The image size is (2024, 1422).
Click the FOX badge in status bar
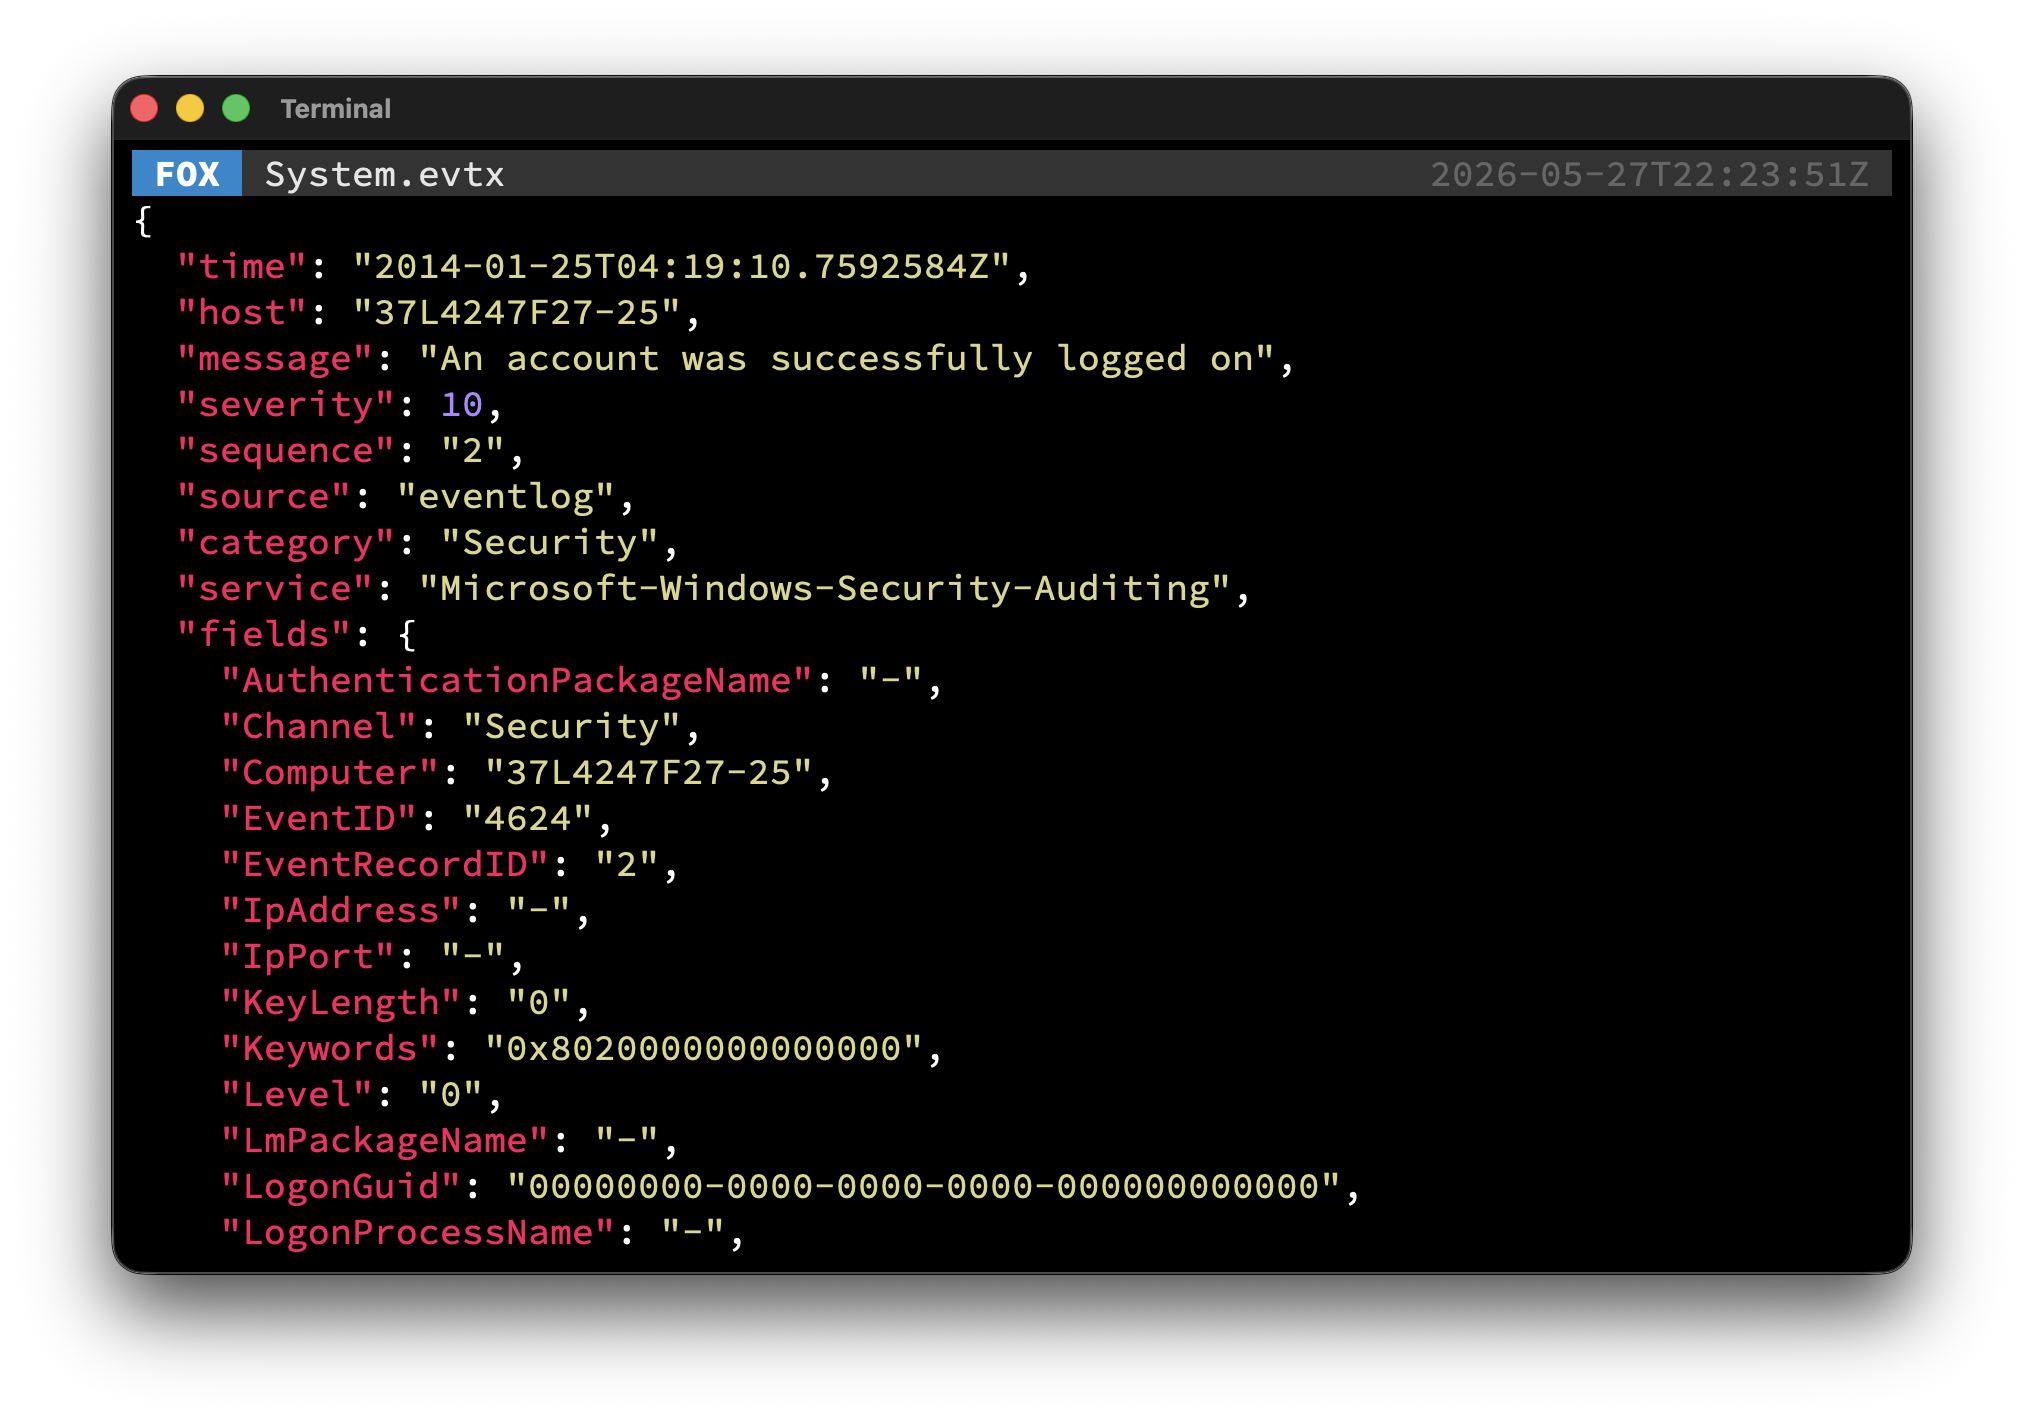point(187,174)
